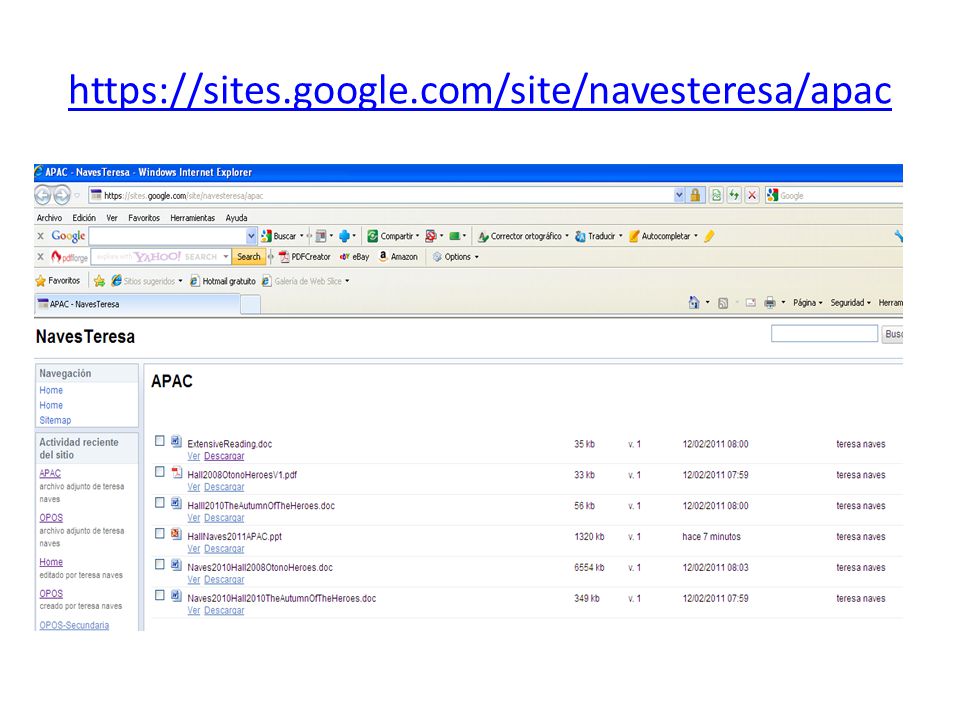Click the Buscar button on Google toolbar
Screen dimensions: 960x720
pyautogui.click(x=282, y=236)
